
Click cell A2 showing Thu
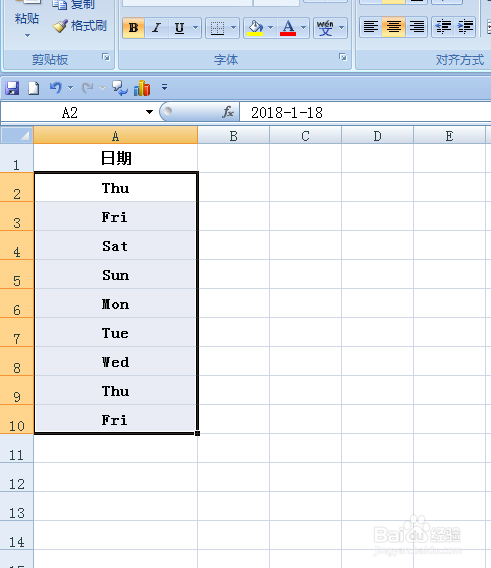tap(116, 188)
